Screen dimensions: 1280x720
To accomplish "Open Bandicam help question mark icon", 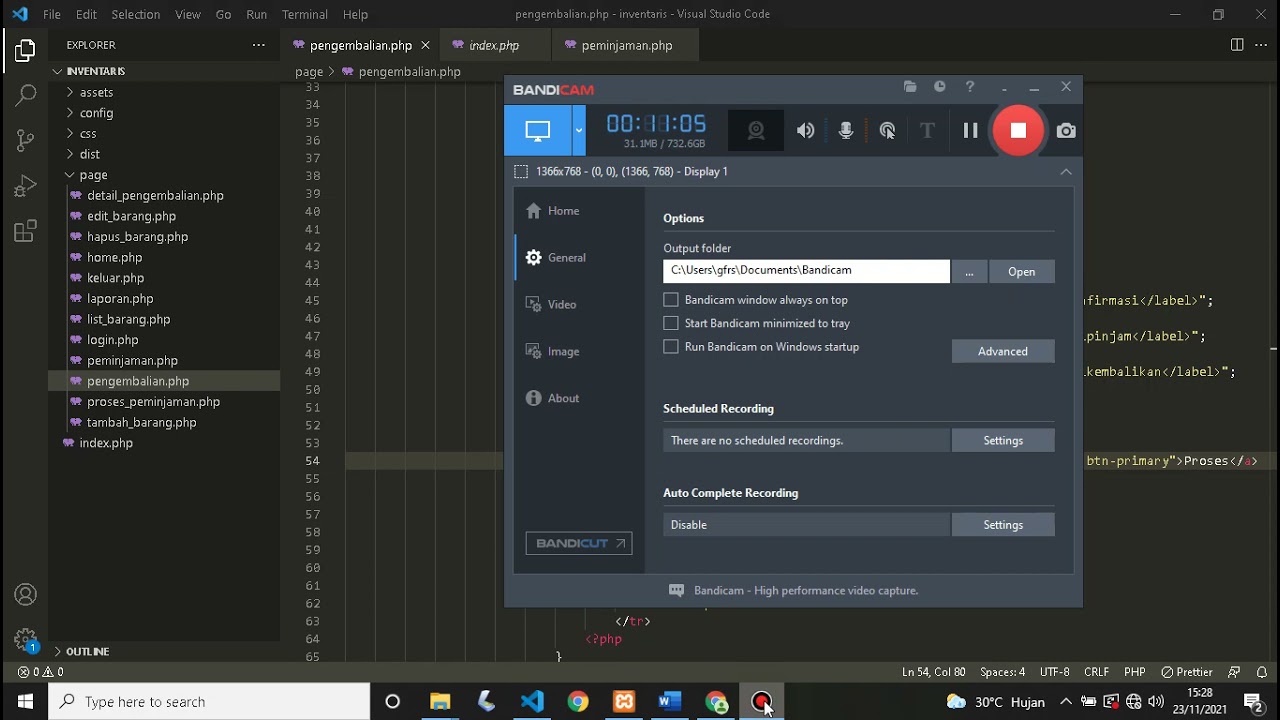I will coord(969,87).
